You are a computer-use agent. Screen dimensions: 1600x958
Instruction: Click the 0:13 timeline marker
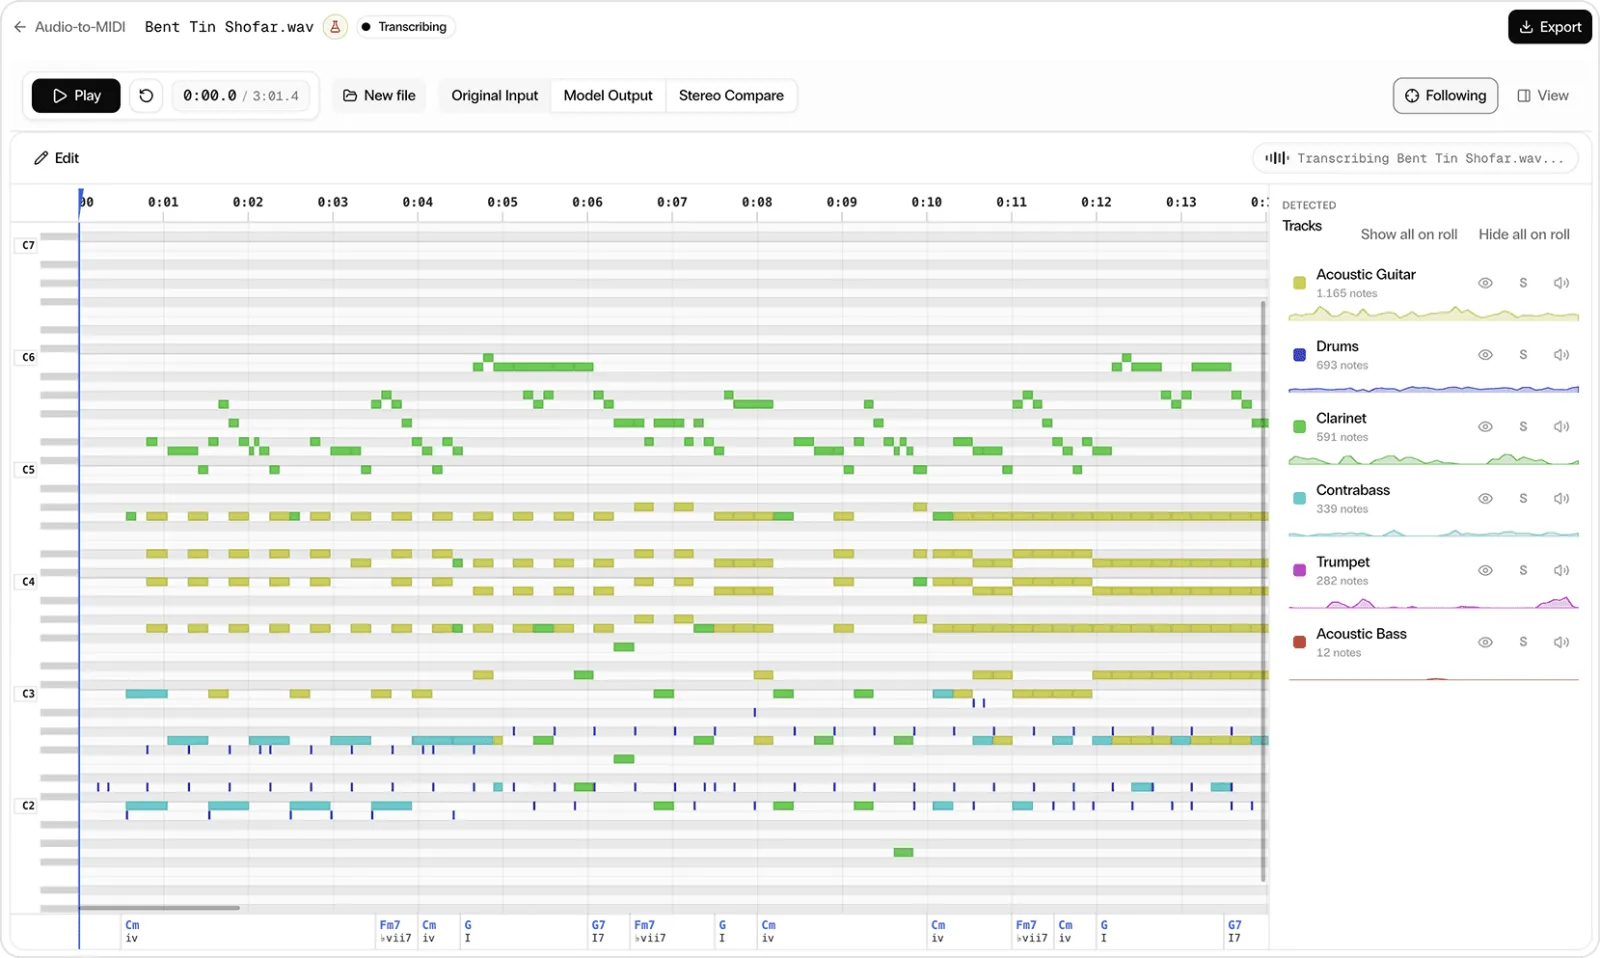(x=1181, y=202)
